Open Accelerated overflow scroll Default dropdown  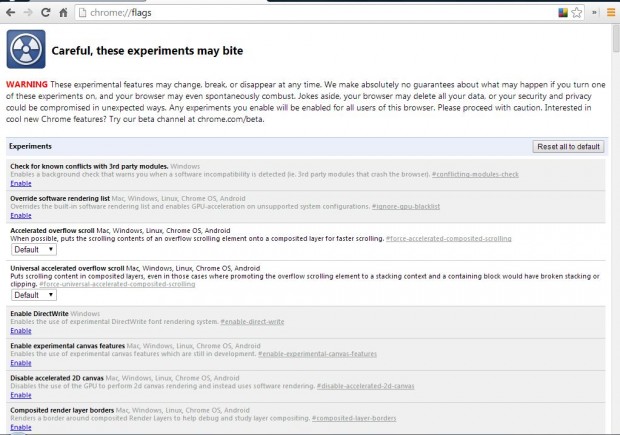(x=34, y=250)
